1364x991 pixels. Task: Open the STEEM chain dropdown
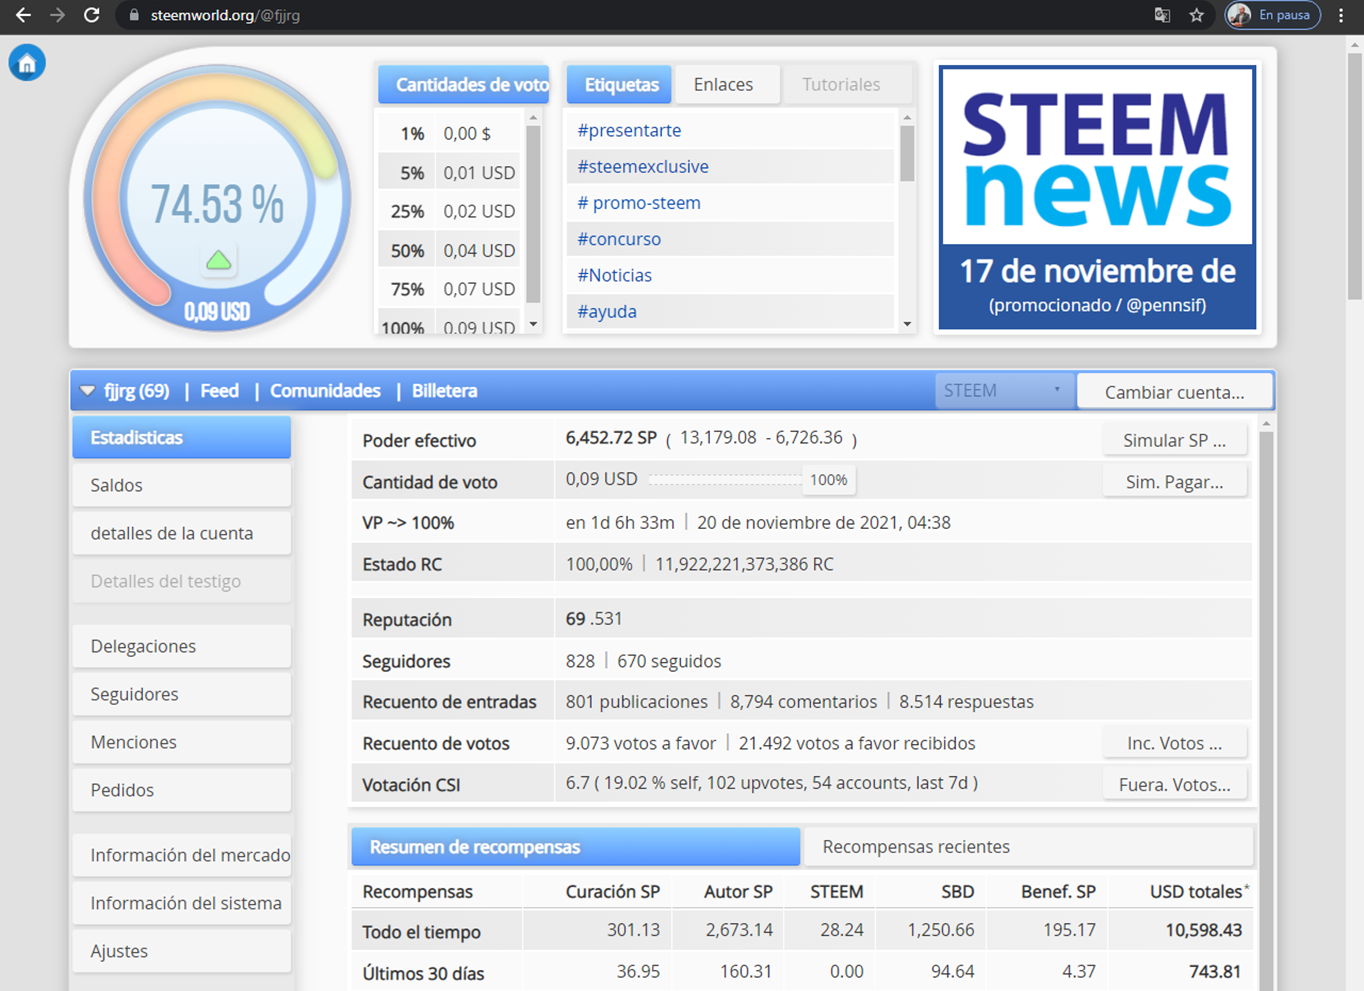pyautogui.click(x=1003, y=391)
